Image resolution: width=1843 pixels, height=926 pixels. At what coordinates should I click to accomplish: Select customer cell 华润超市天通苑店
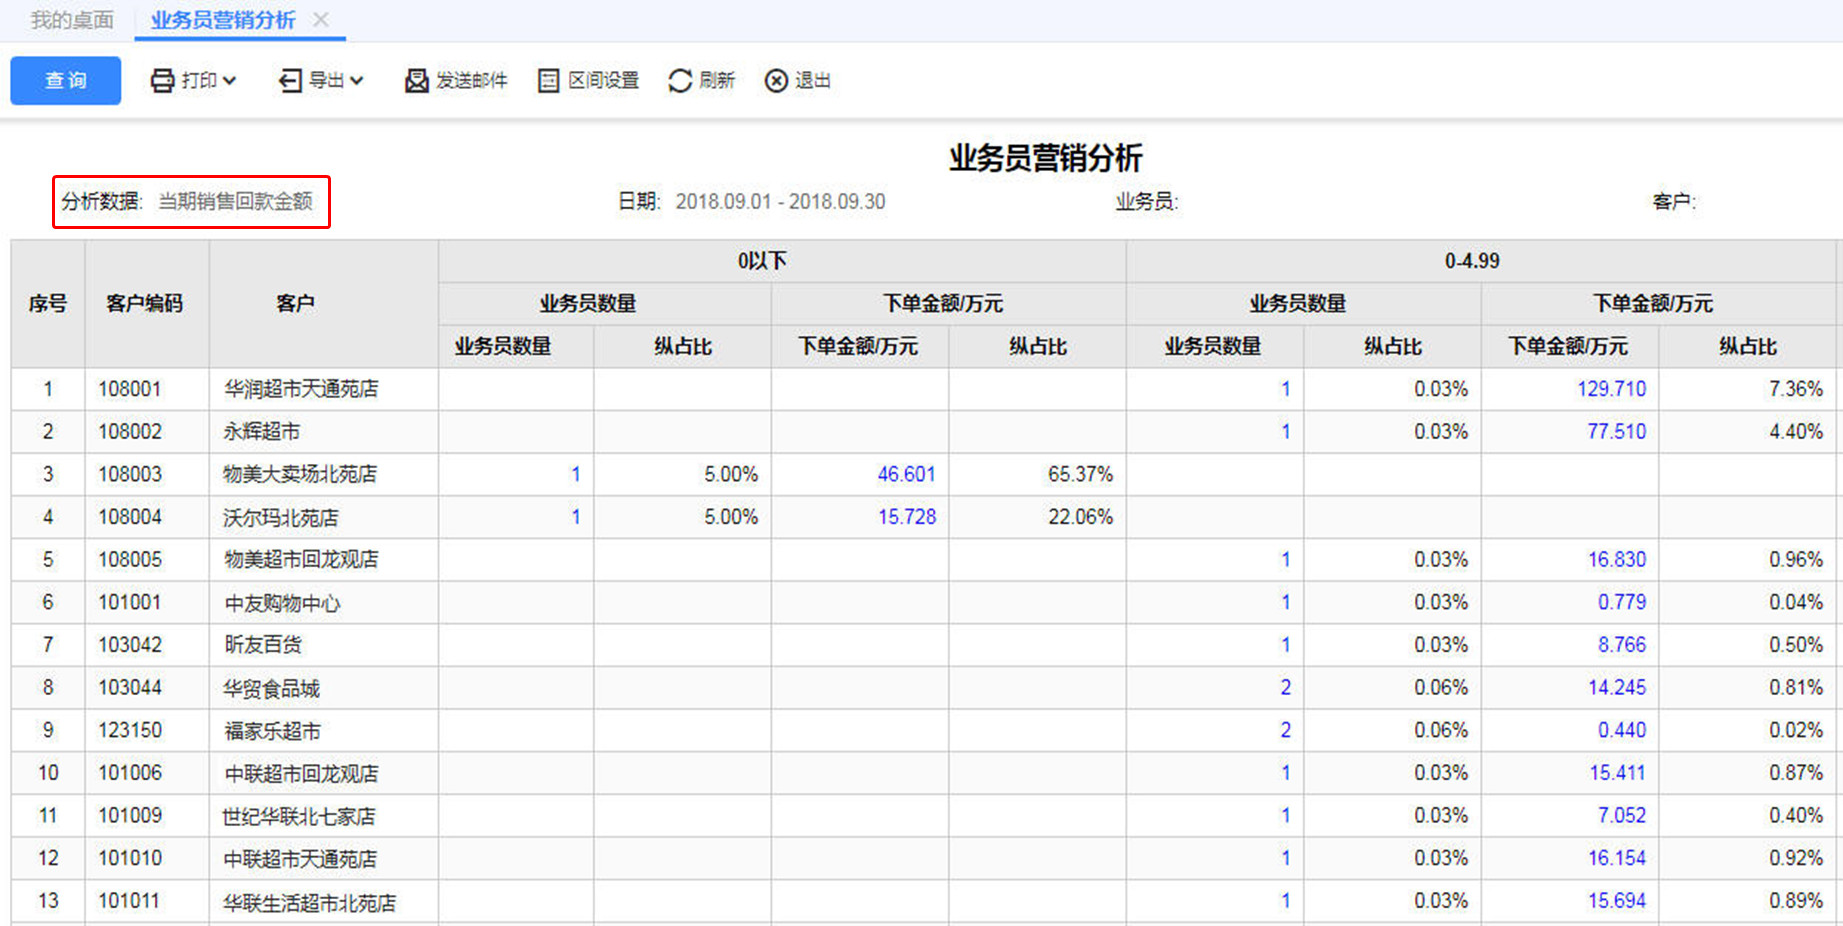301,389
